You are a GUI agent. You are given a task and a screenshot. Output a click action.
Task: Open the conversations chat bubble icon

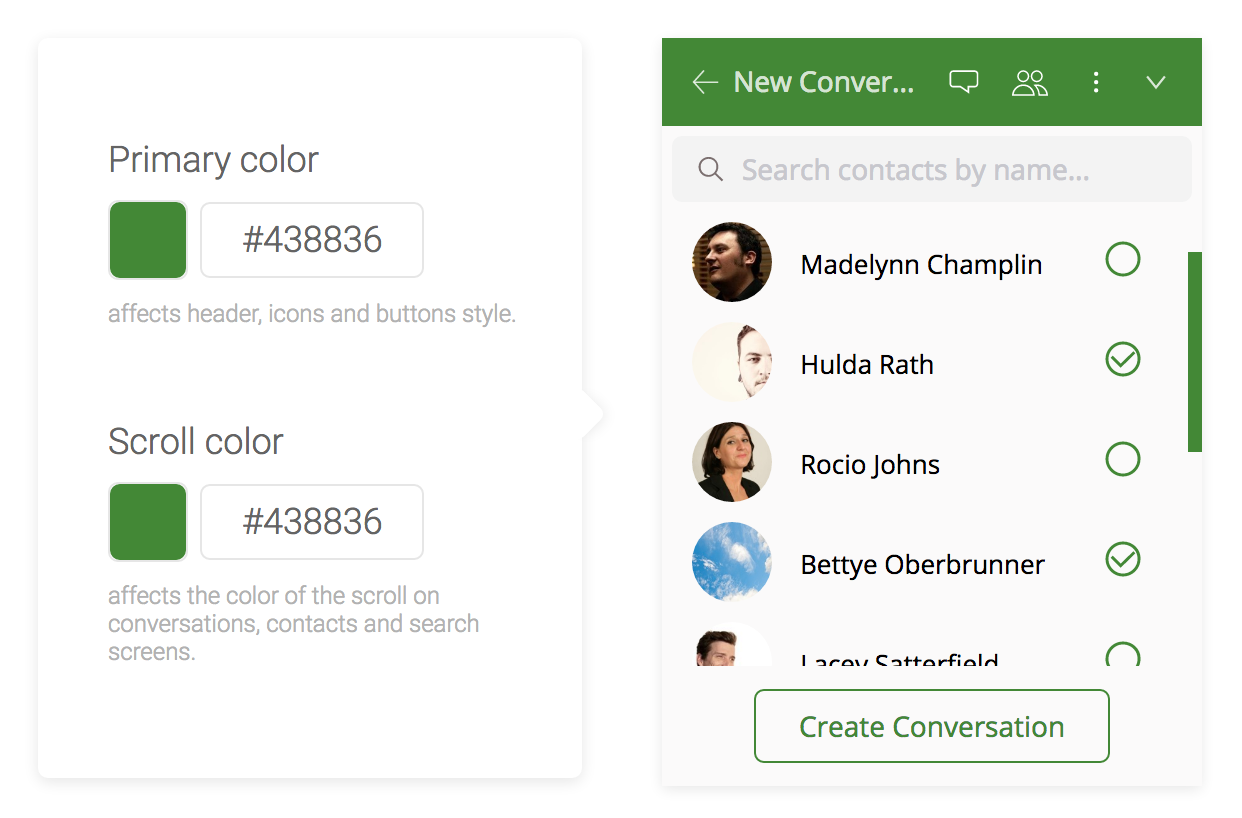coord(963,82)
